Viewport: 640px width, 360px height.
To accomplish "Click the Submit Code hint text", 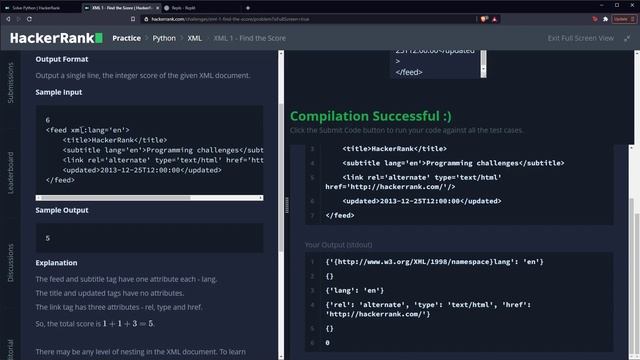I will pyautogui.click(x=407, y=130).
